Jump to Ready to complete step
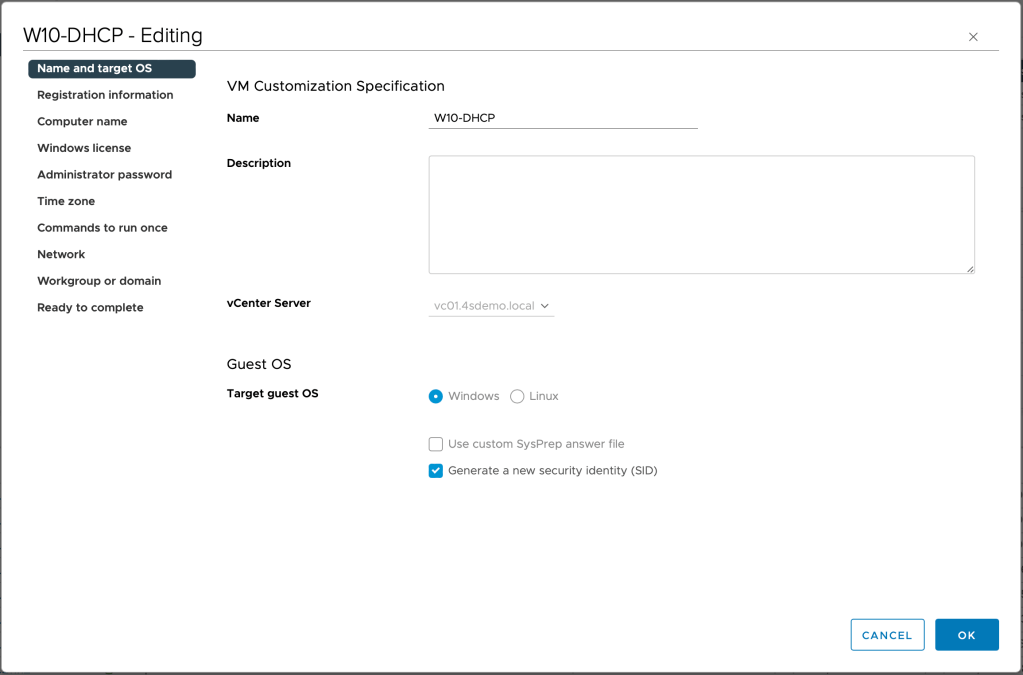 coord(90,308)
